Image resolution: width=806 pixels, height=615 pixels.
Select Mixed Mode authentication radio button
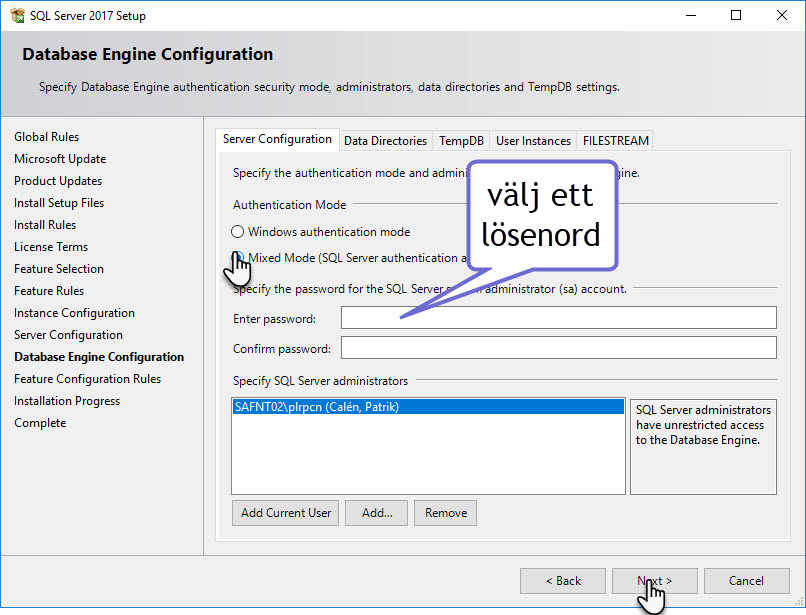click(237, 258)
